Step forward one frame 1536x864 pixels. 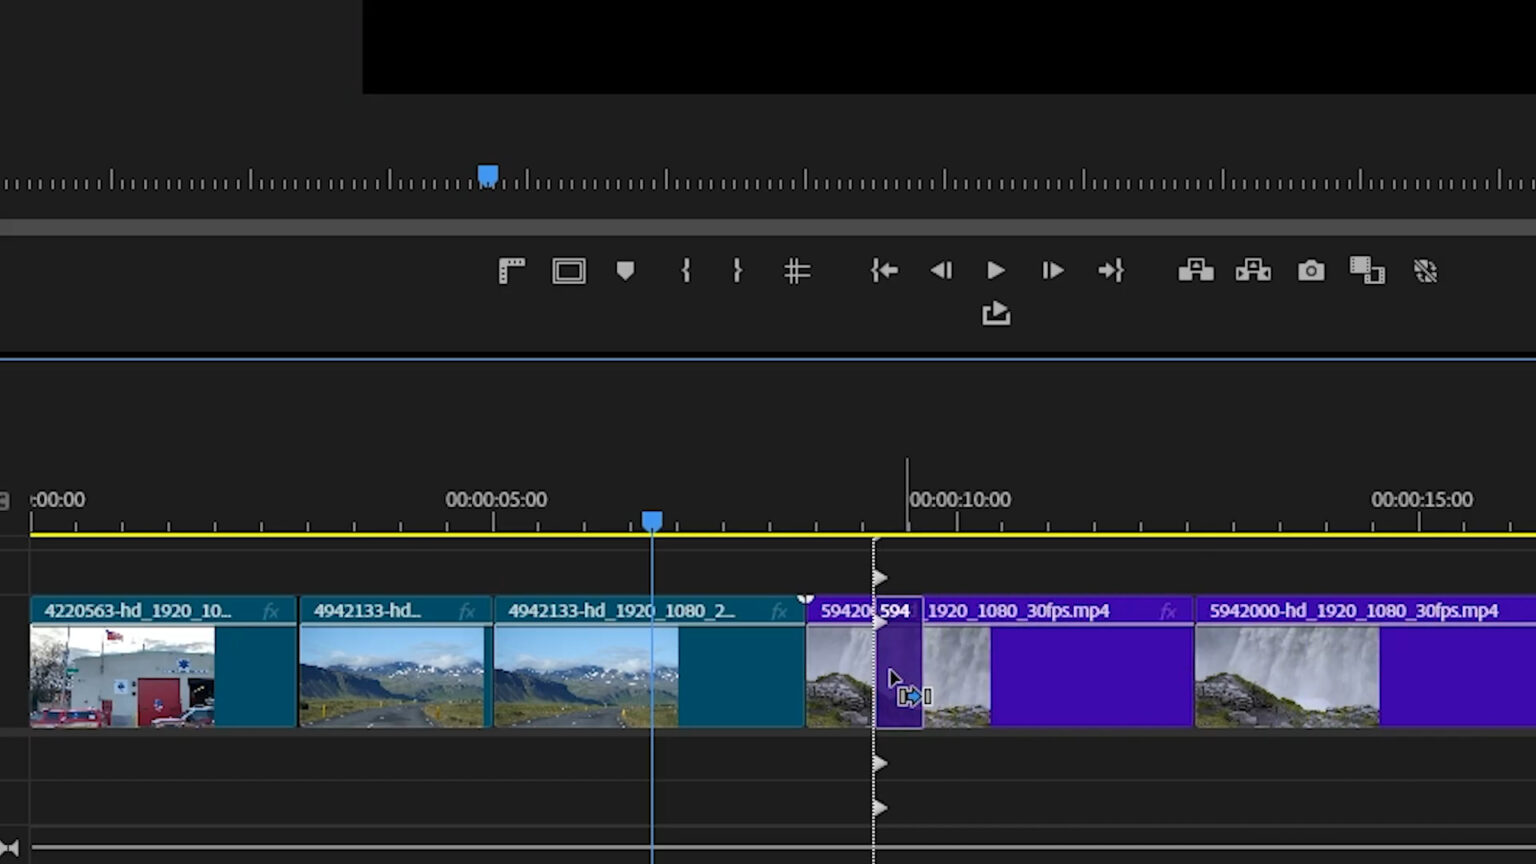click(x=1052, y=270)
